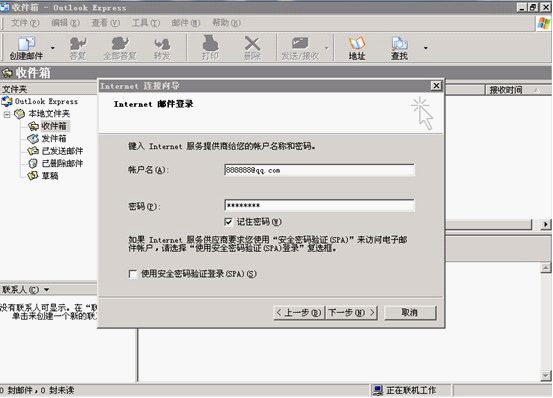
Task: Click the Outbox folder icon in tree
Action: pyautogui.click(x=33, y=139)
